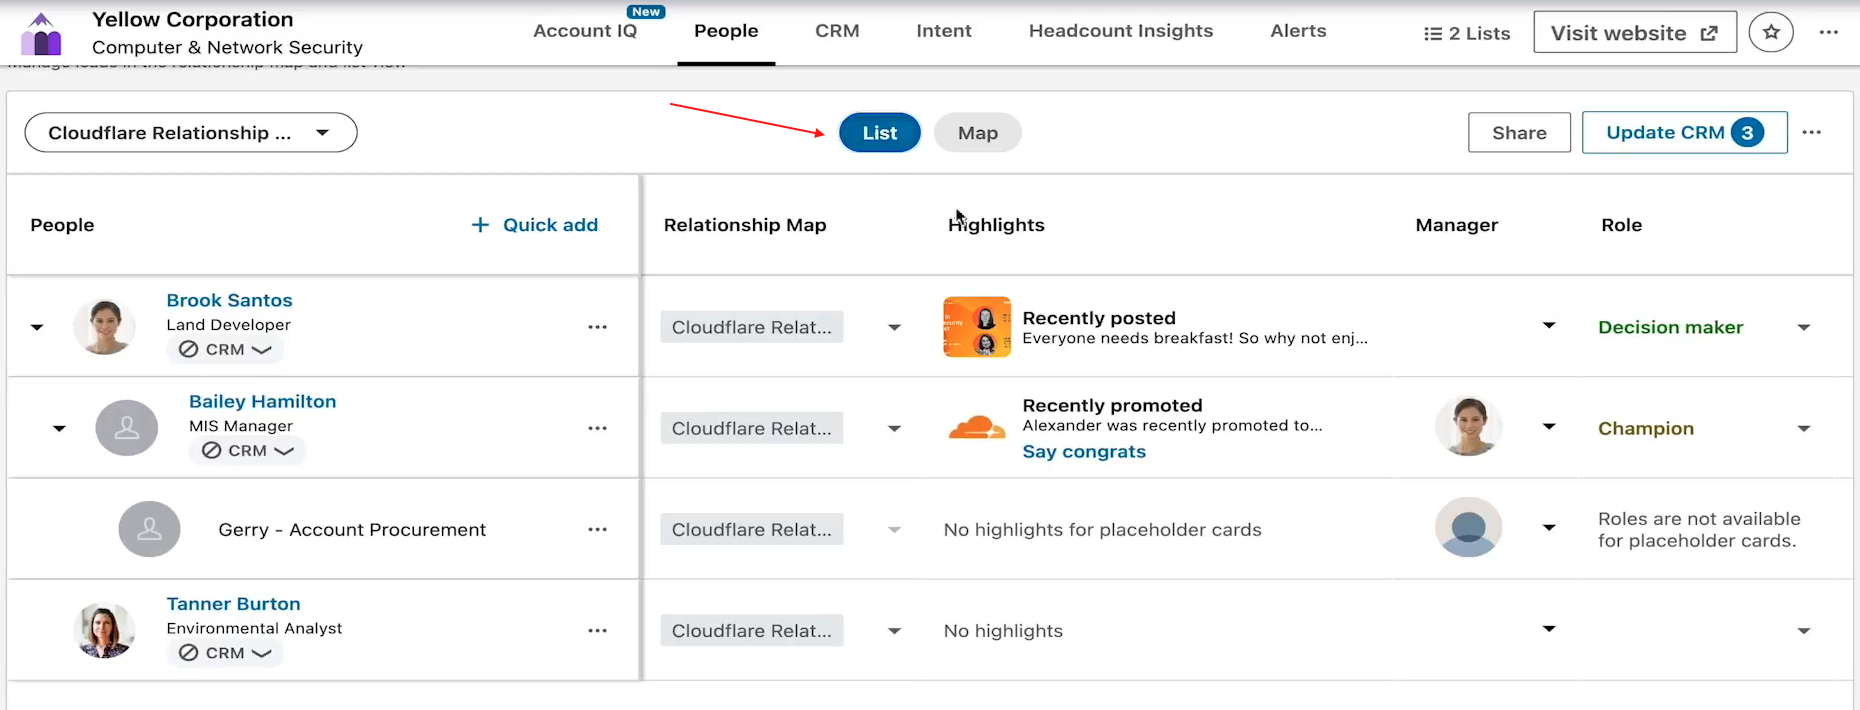Toggle CRM status for Bailey Hamilton

coord(248,451)
